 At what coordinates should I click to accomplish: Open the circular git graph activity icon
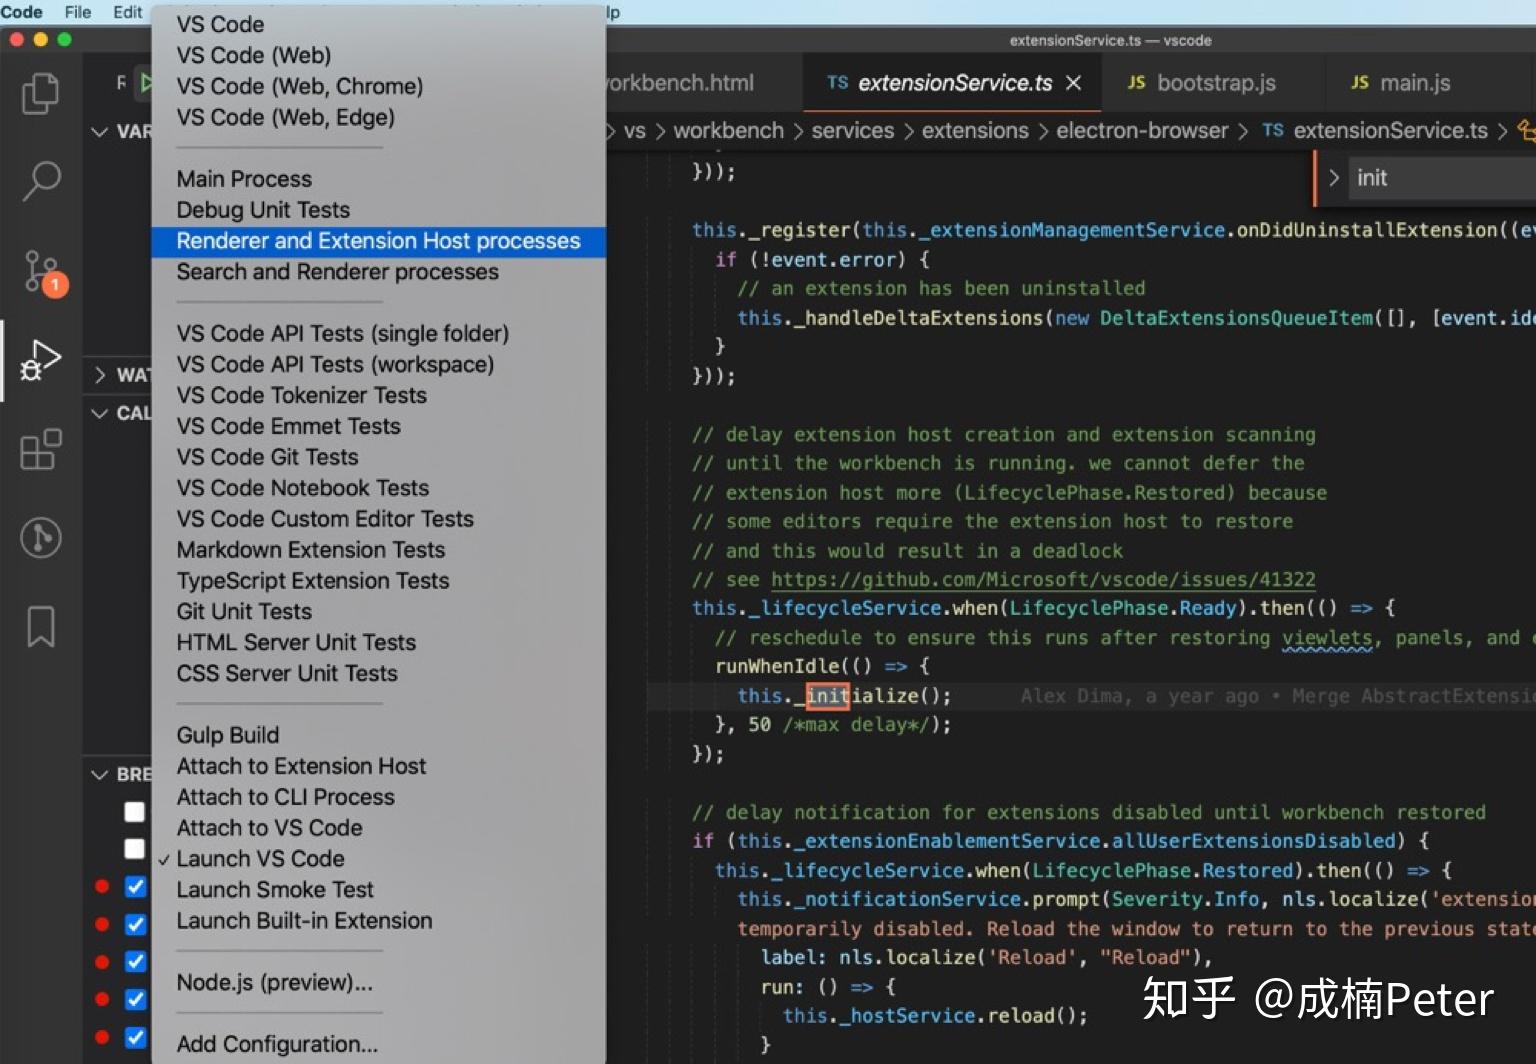coord(41,538)
